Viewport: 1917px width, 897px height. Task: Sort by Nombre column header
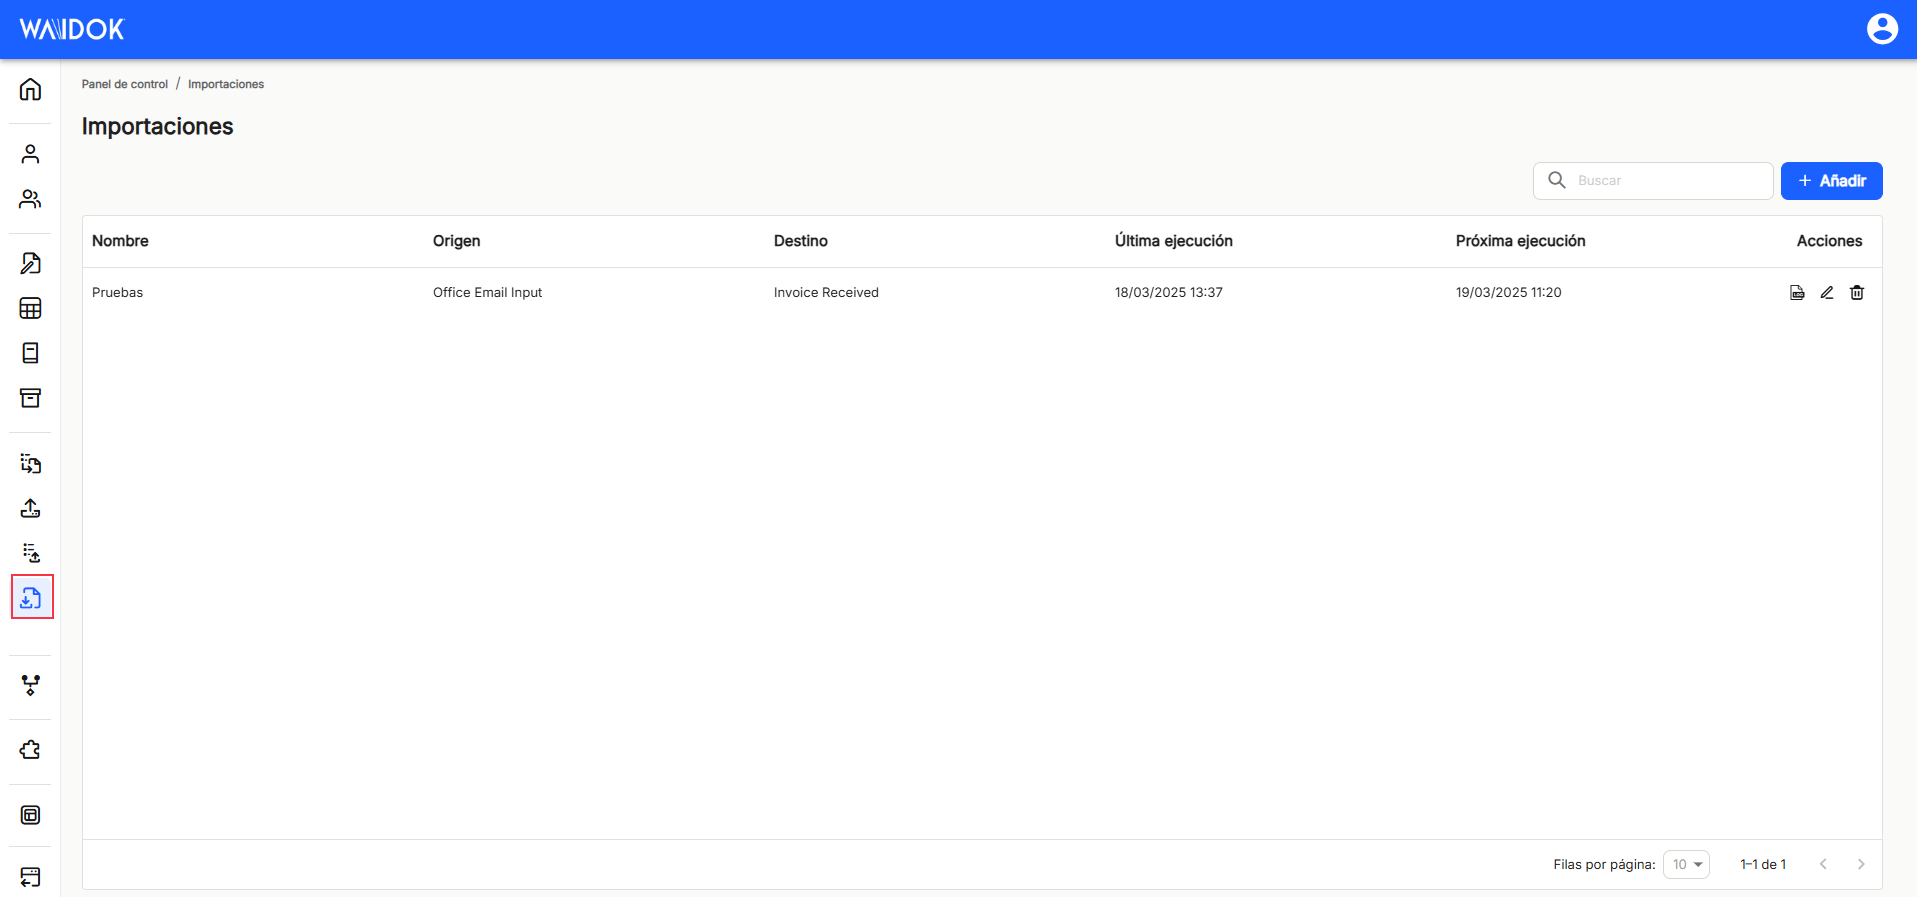120,241
